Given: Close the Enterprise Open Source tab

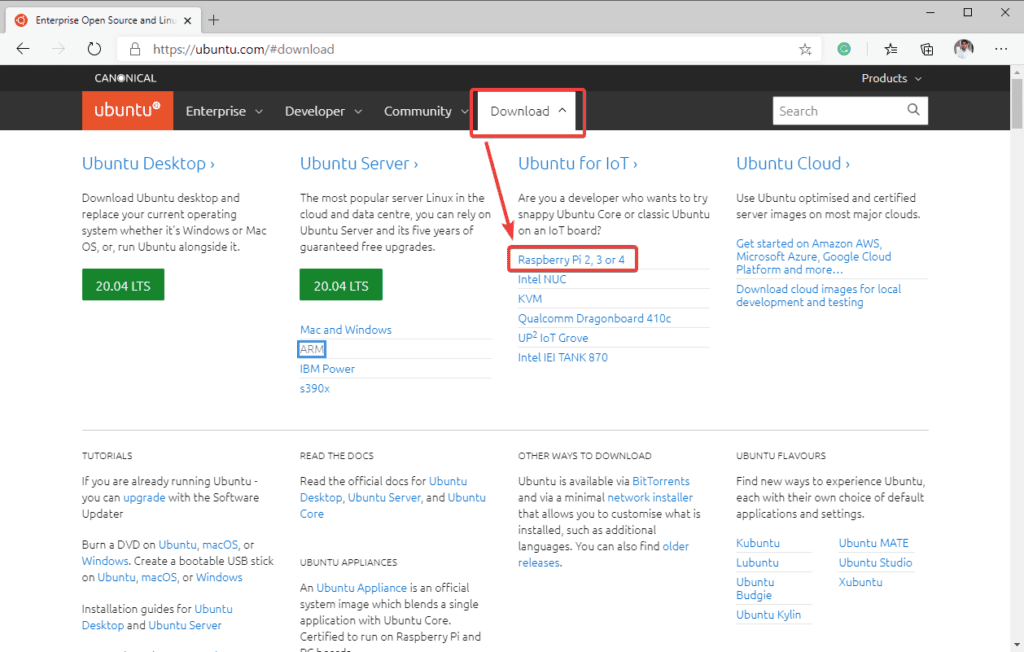Looking at the screenshot, I should tap(187, 20).
